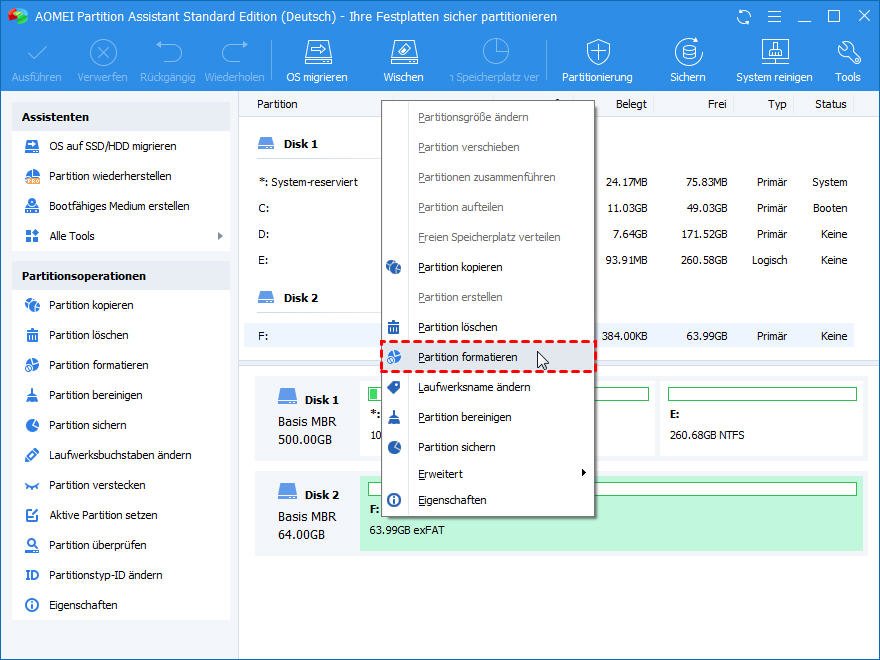Open the hamburger menu in the title bar
This screenshot has width=880, height=660.
pos(774,17)
